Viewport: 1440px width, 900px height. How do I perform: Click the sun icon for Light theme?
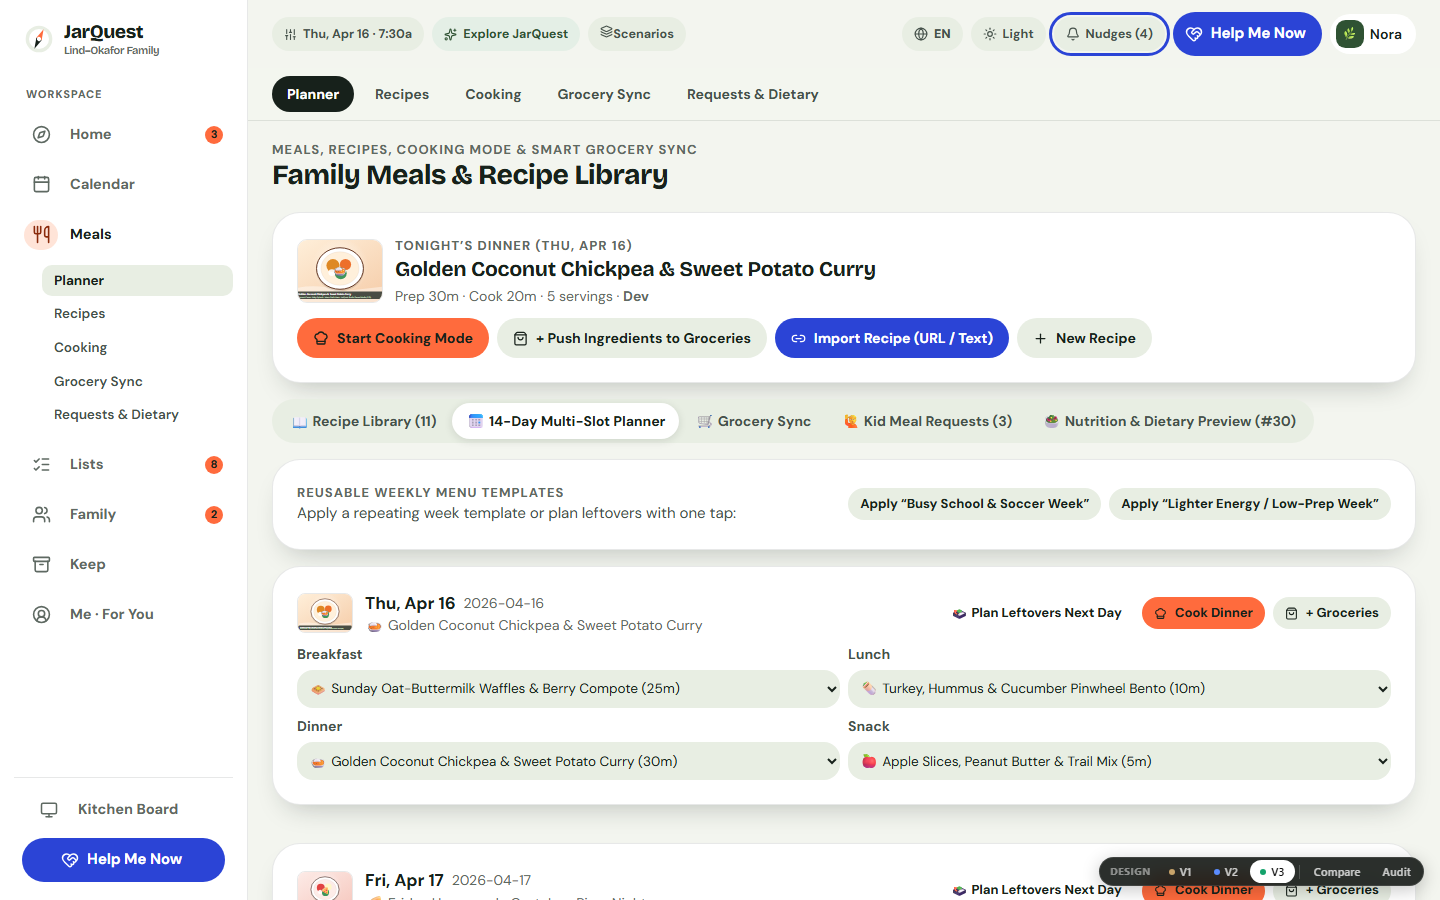(989, 34)
